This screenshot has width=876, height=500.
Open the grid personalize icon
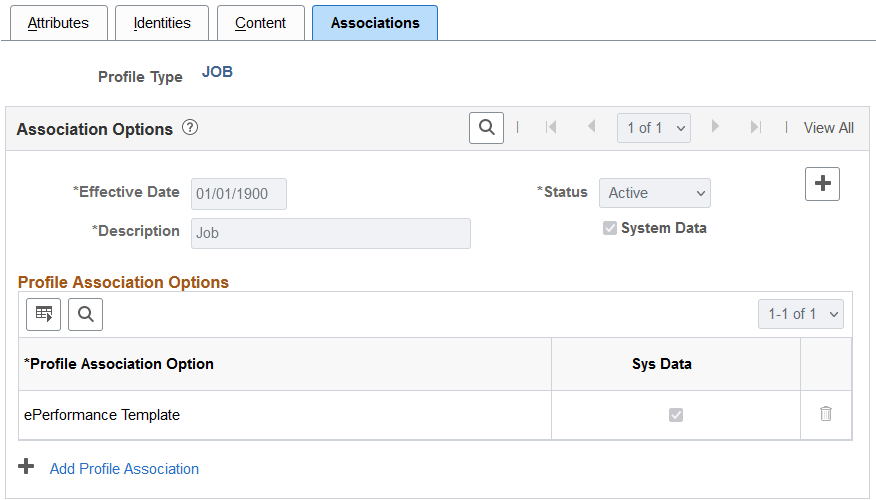coord(44,315)
